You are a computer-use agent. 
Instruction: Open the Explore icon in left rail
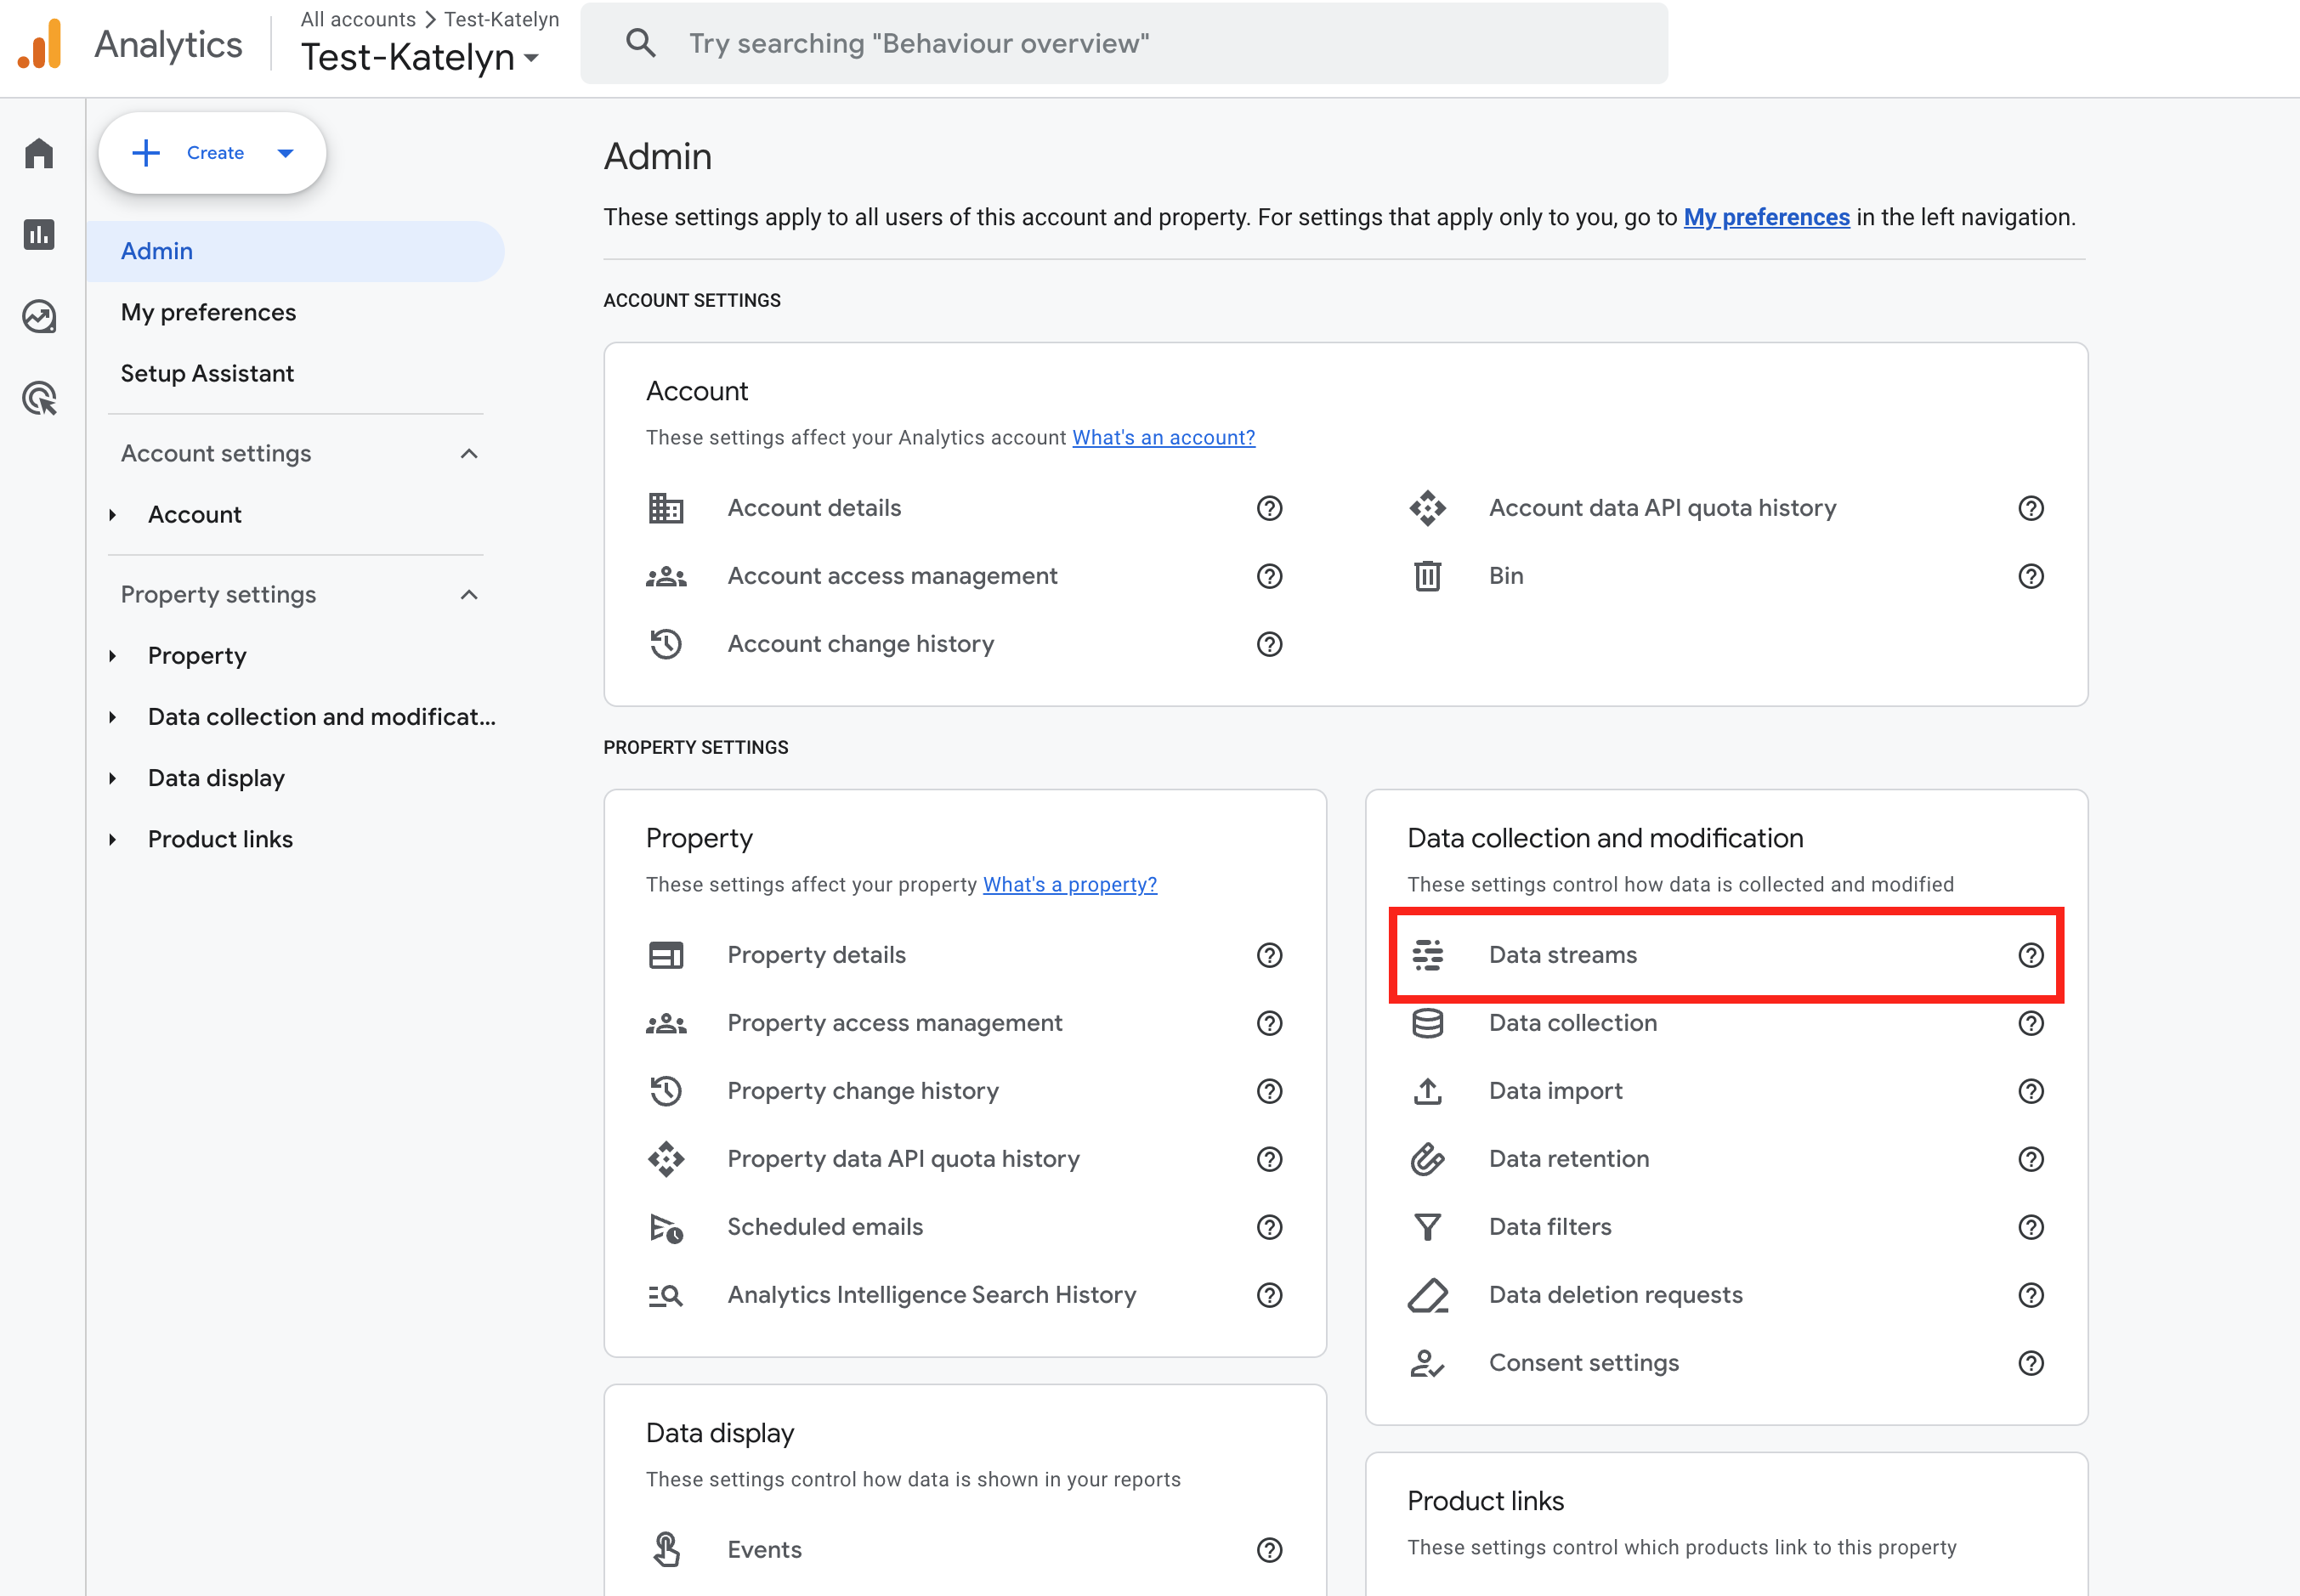coord(39,316)
